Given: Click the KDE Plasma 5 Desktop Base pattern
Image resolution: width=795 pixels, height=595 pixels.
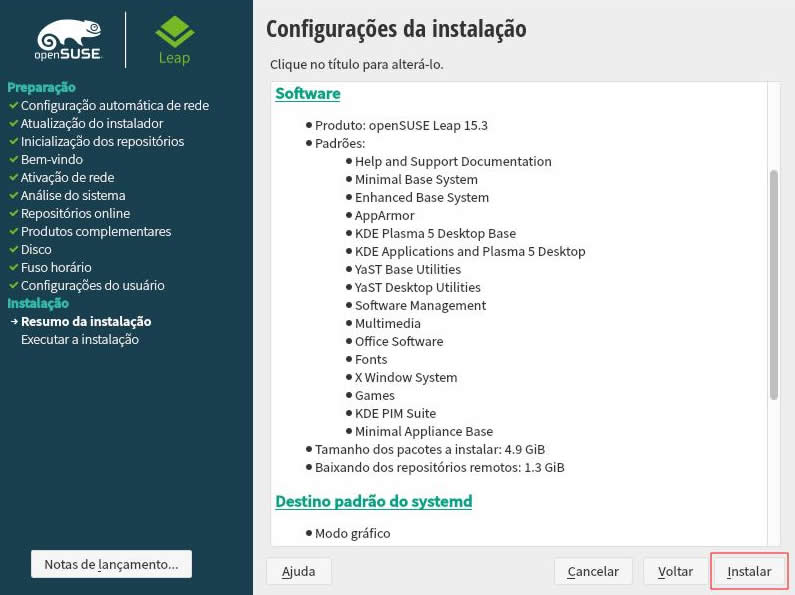Looking at the screenshot, I should tap(435, 234).
